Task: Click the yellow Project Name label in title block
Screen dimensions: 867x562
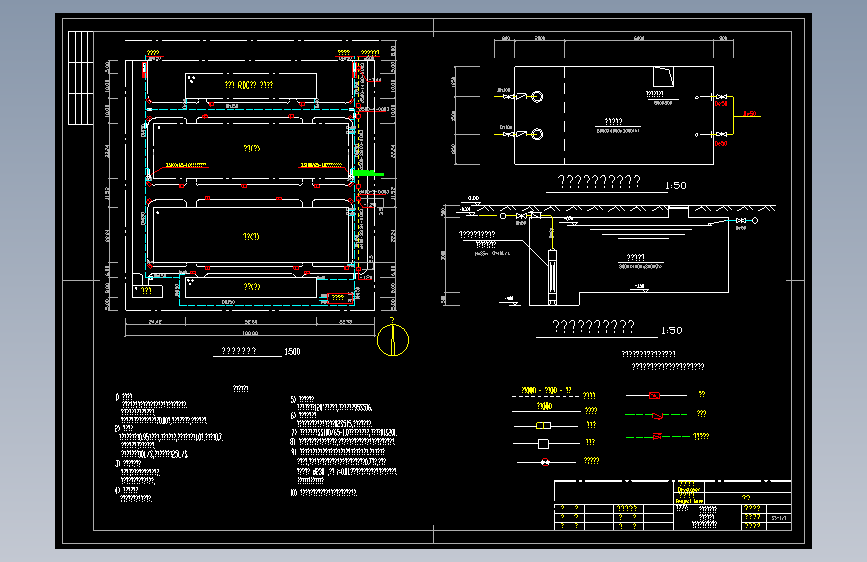Action: pyautogui.click(x=689, y=501)
